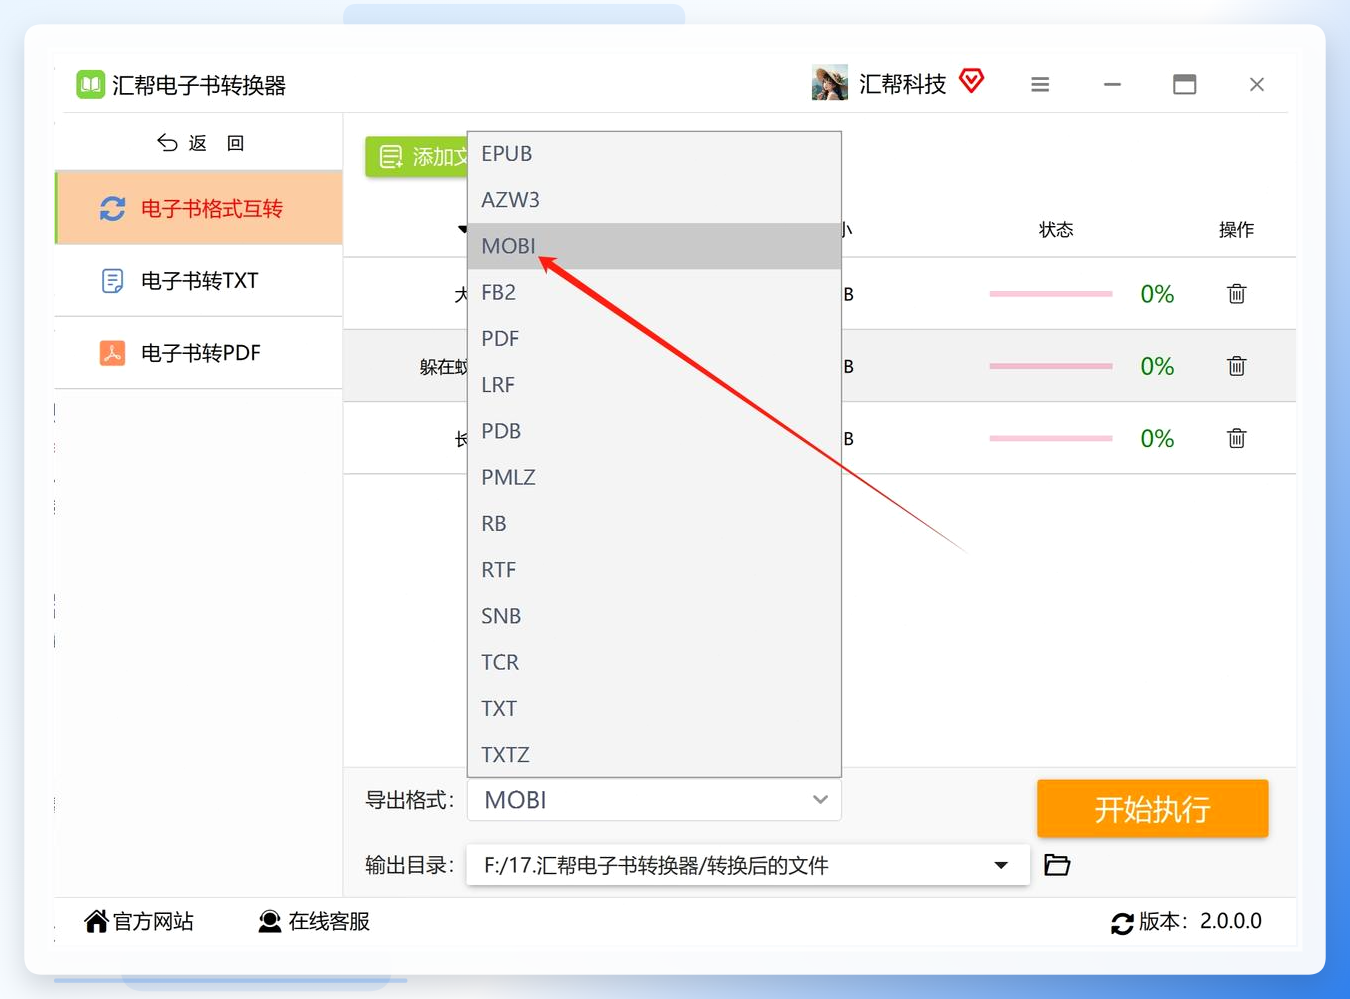Image resolution: width=1350 pixels, height=999 pixels.
Task: Collapse the 导出格式 MOBI combo box
Action: 654,800
